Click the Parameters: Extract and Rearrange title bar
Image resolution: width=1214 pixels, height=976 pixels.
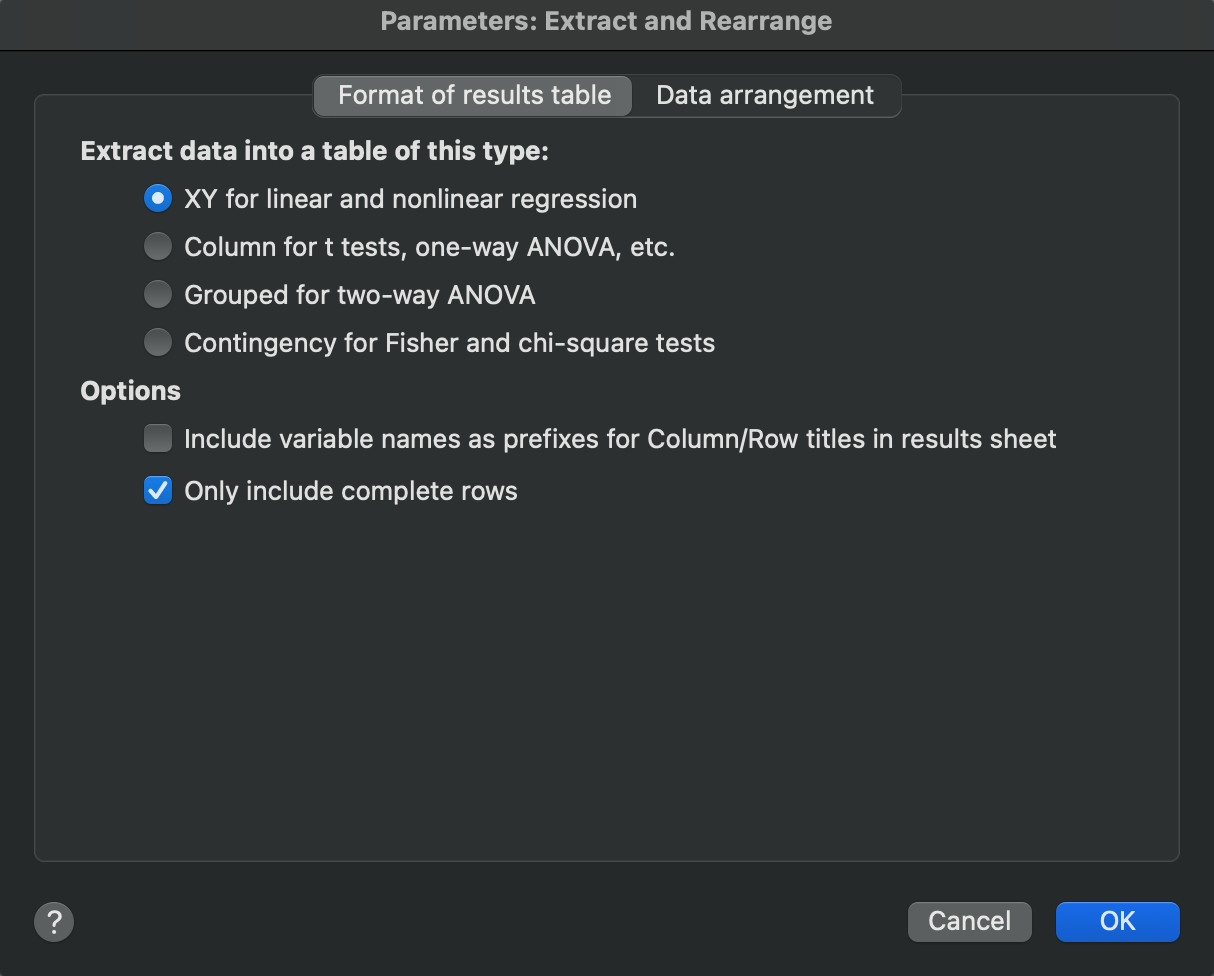[x=606, y=21]
